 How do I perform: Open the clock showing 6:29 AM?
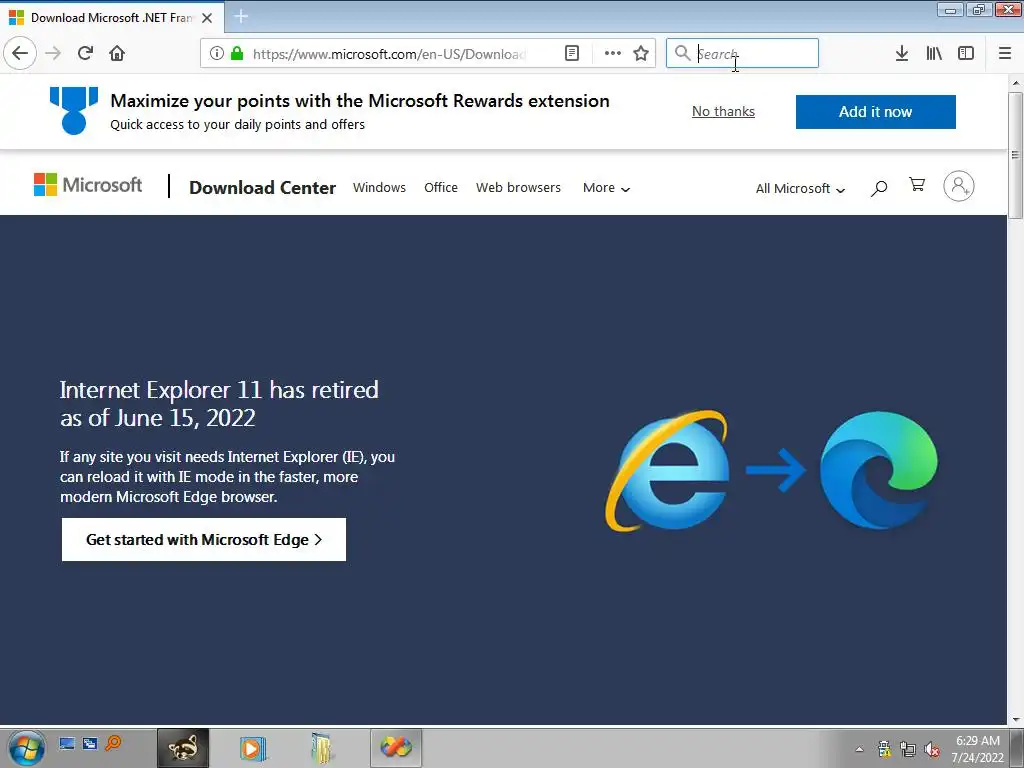tap(978, 748)
